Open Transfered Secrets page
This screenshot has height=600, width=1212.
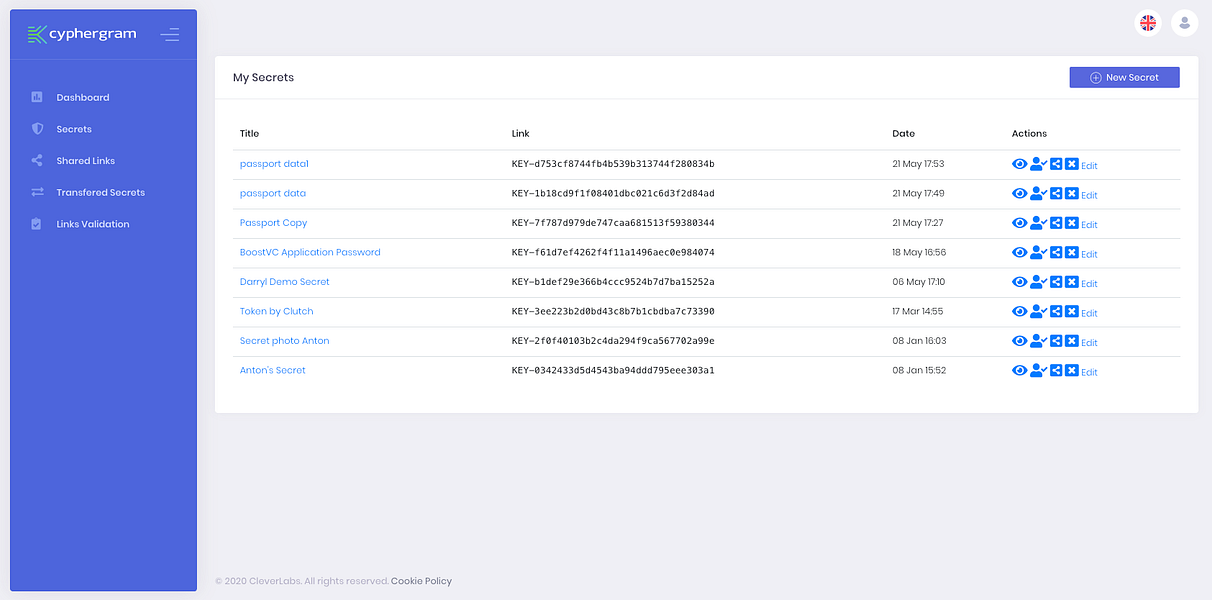point(103,192)
